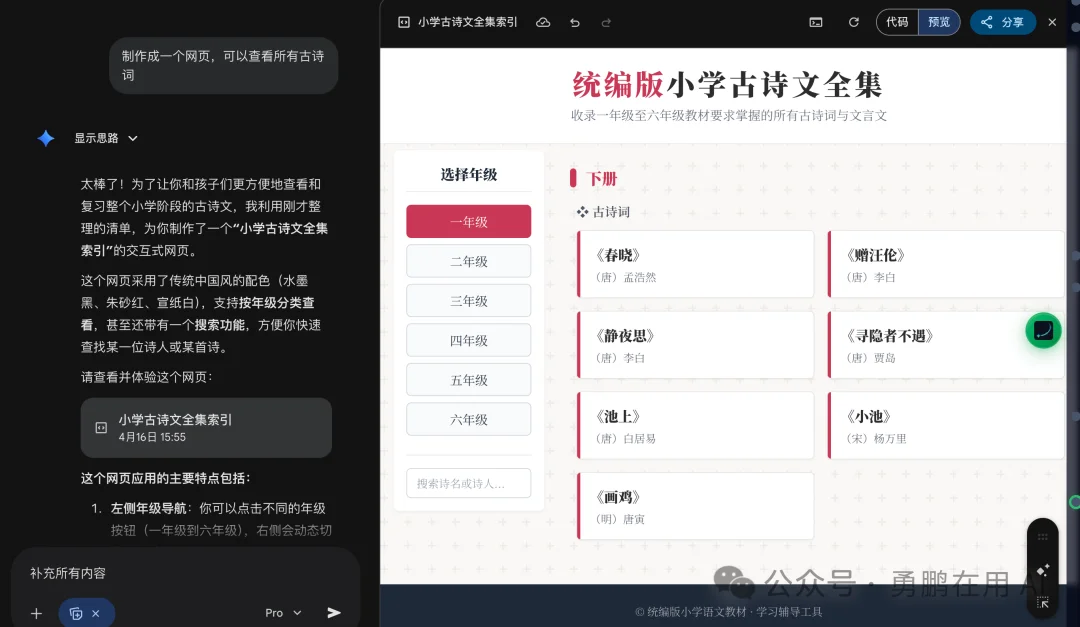Screen dimensions: 1080x627
Task: Click the cloud save icon in the toolbar
Action: pos(543,21)
